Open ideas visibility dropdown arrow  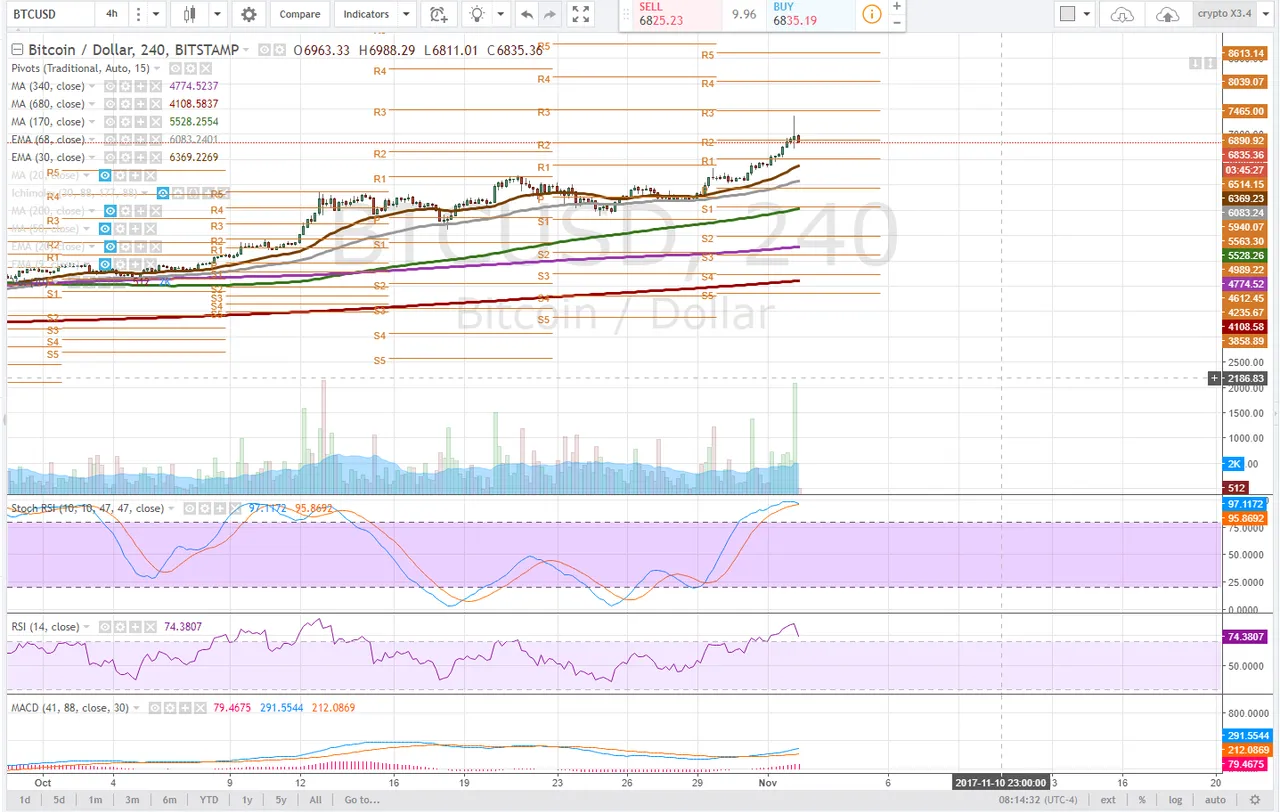[501, 14]
